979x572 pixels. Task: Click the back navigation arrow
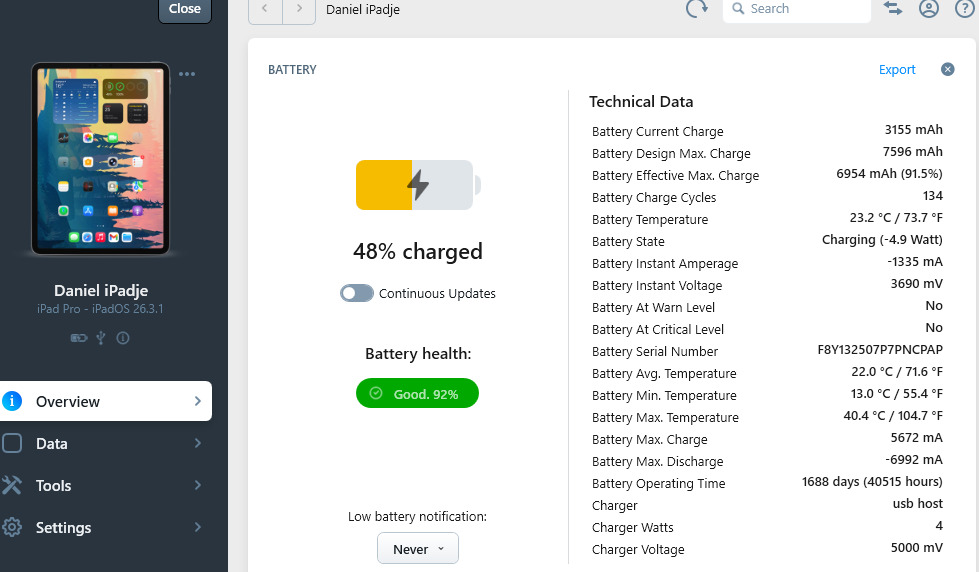pos(265,9)
